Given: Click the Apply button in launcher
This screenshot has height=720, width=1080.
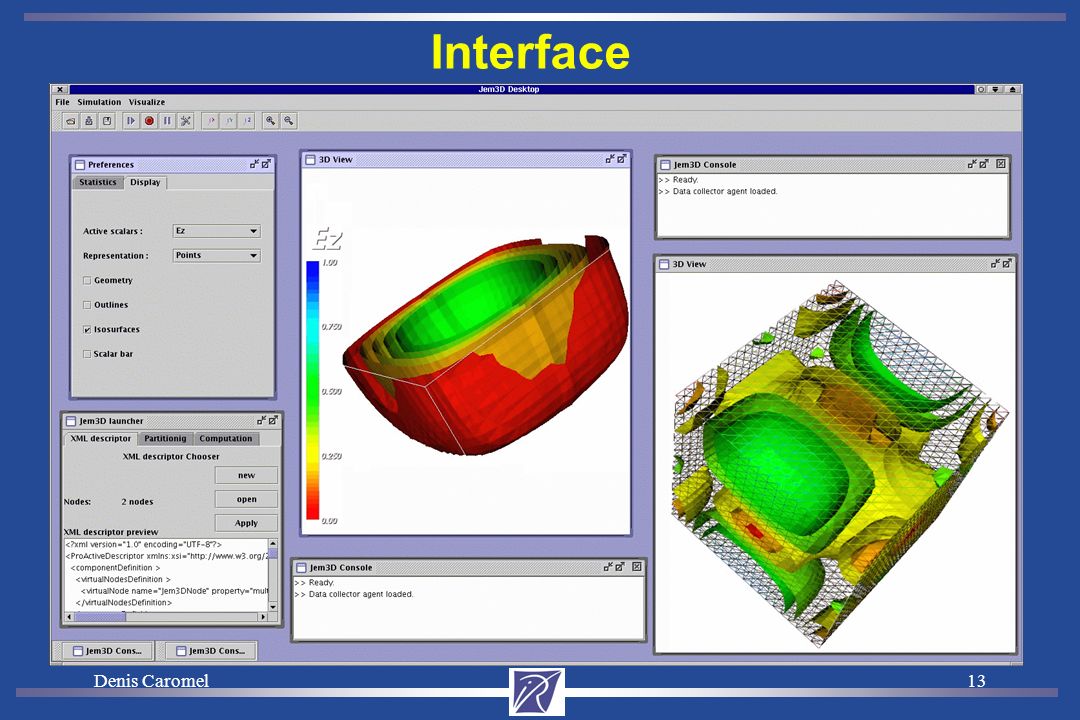Looking at the screenshot, I should [x=247, y=523].
